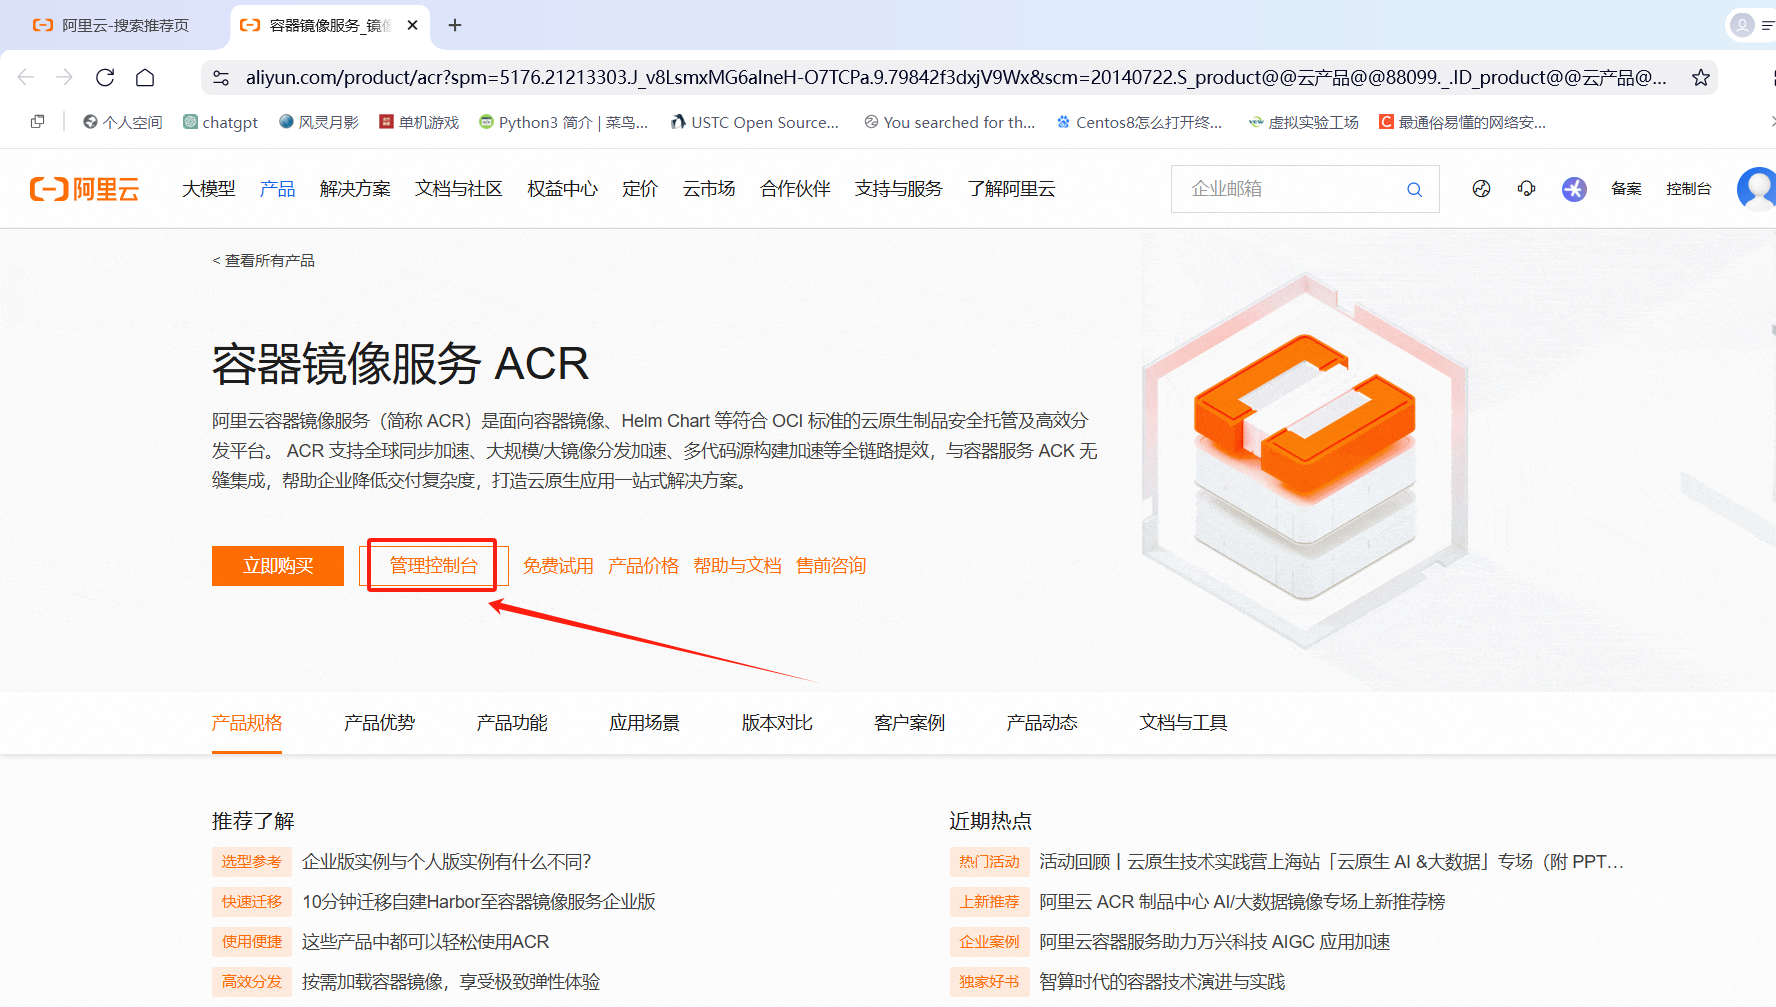1776x1007 pixels.
Task: Open the 虚拟实验工场 bookmark
Action: click(x=1304, y=122)
